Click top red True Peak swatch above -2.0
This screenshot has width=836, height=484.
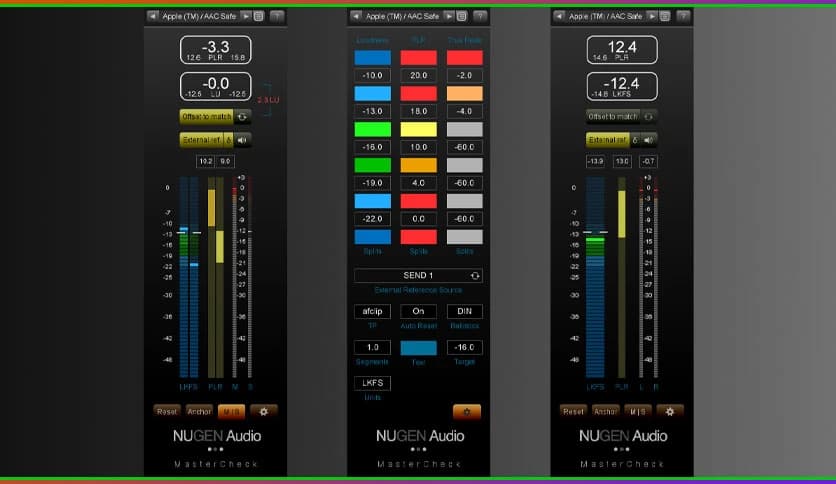pyautogui.click(x=464, y=58)
